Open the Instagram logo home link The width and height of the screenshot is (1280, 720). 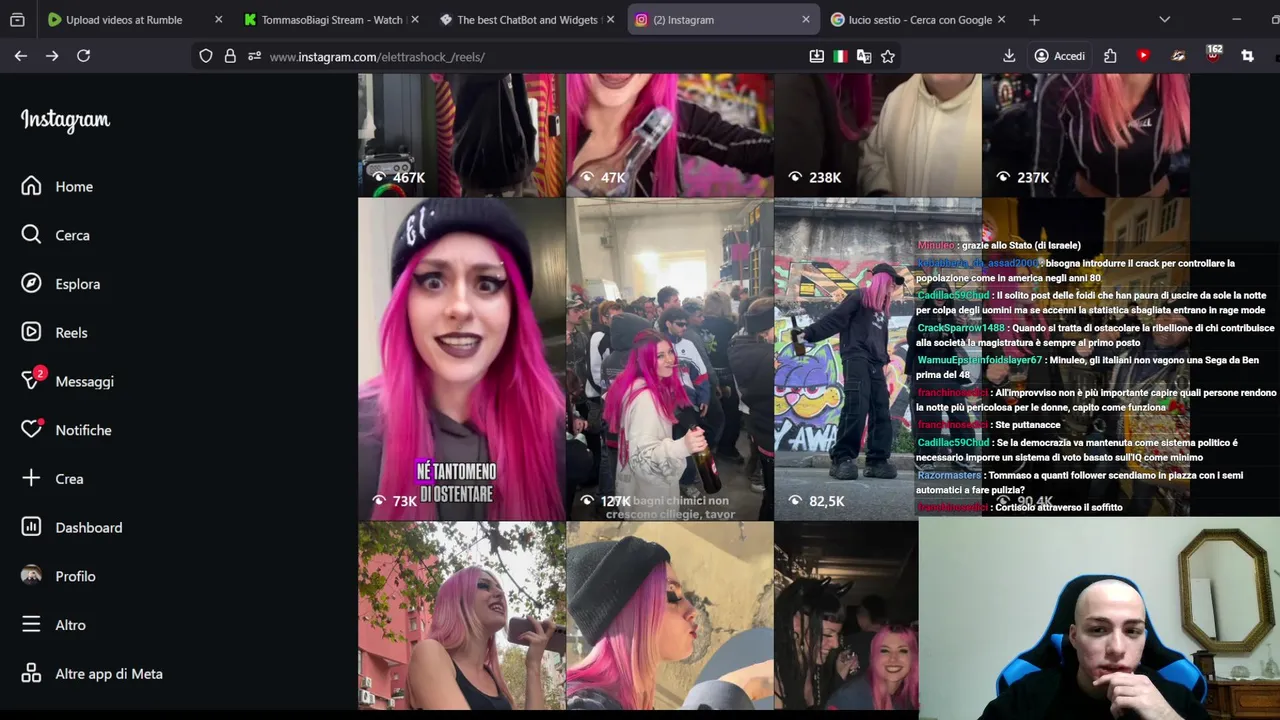tap(65, 120)
